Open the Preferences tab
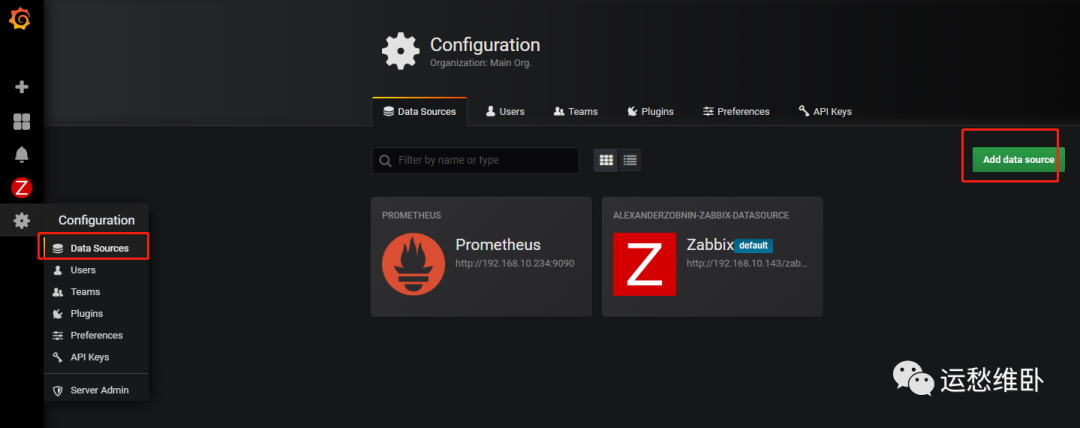The width and height of the screenshot is (1080, 428). tap(736, 111)
